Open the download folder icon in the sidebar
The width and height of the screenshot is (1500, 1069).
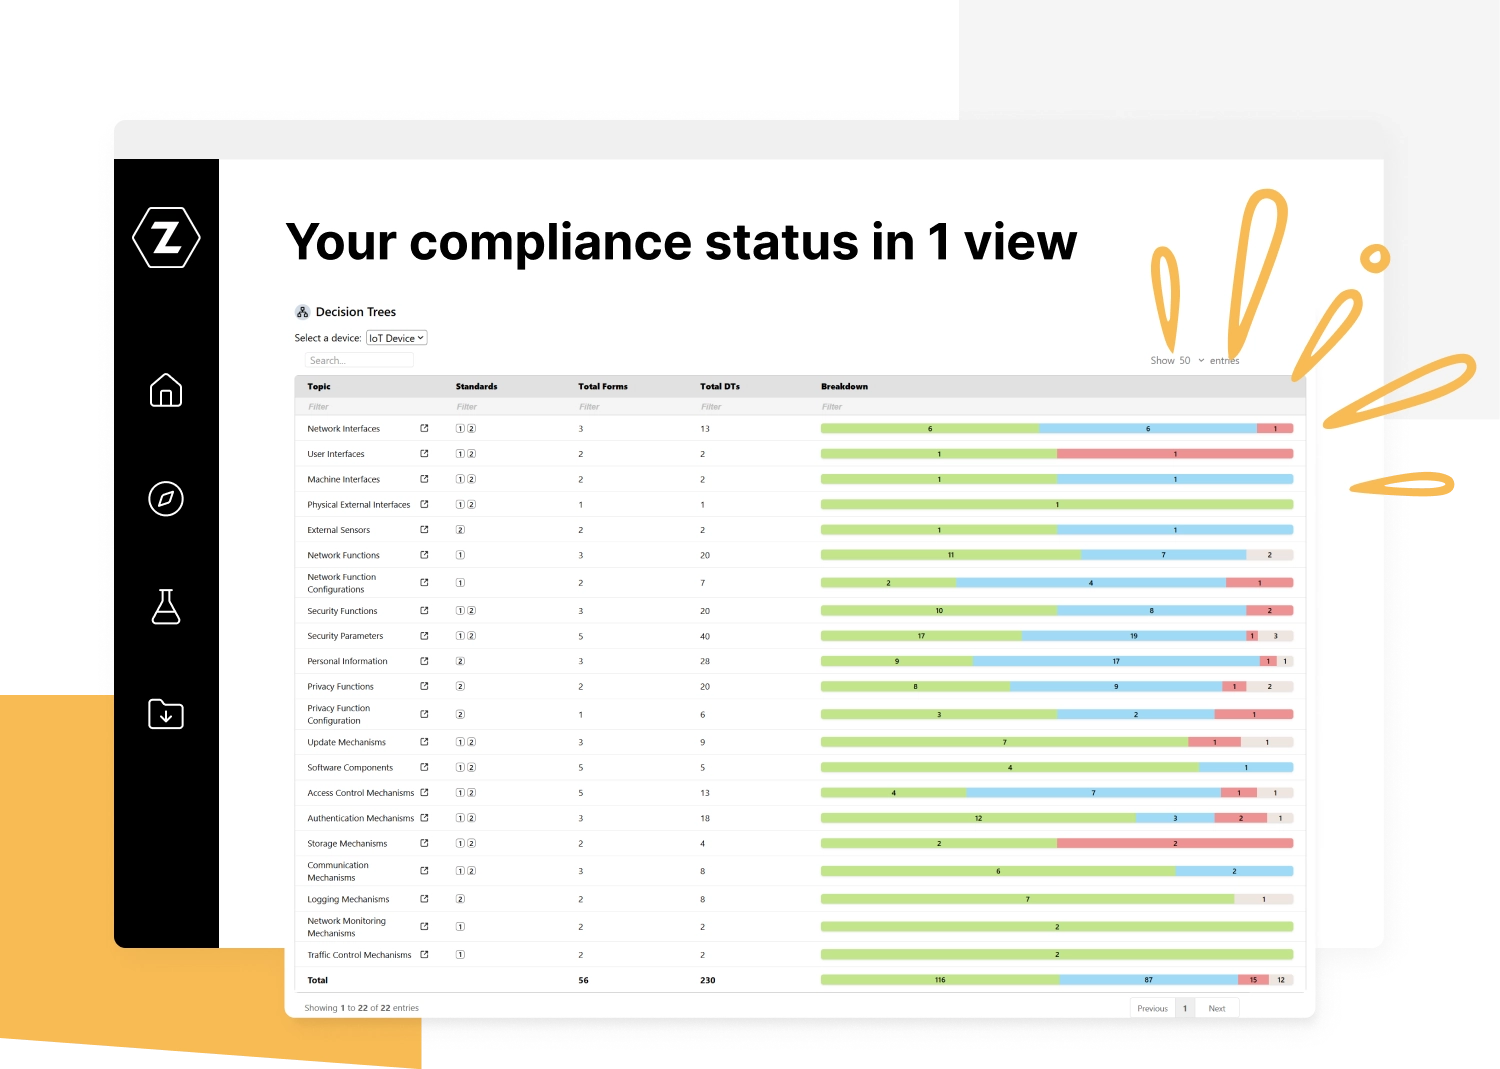(x=166, y=714)
